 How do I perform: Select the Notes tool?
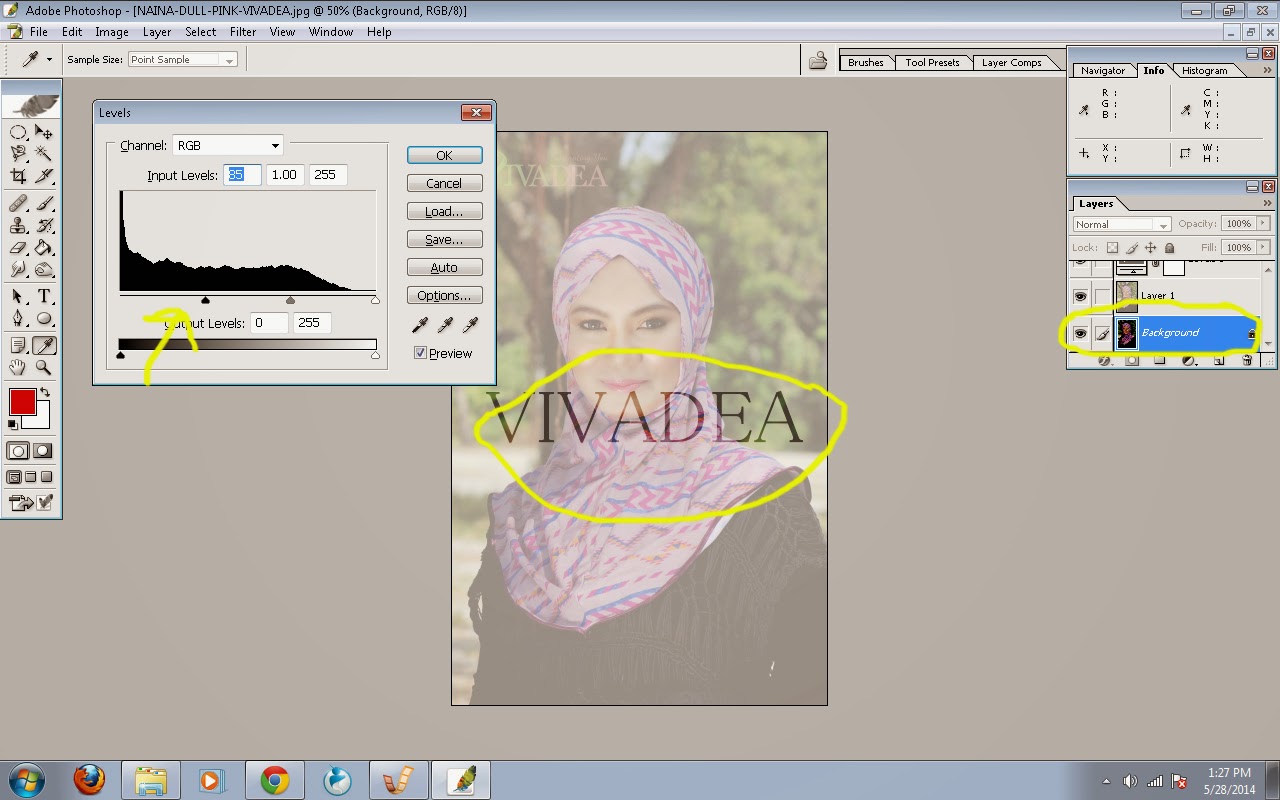click(x=18, y=345)
